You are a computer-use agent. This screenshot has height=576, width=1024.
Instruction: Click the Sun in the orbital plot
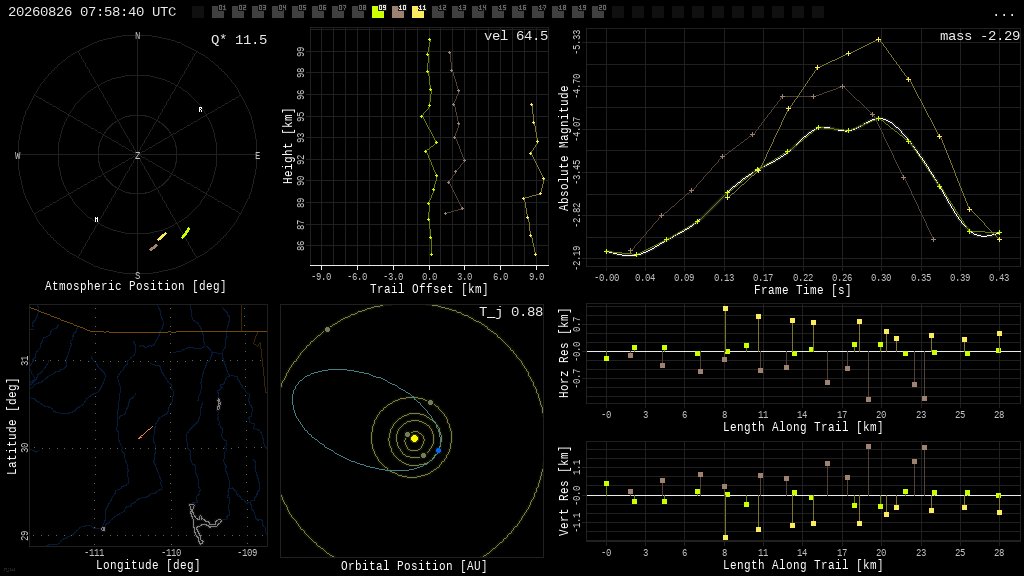[x=414, y=439]
